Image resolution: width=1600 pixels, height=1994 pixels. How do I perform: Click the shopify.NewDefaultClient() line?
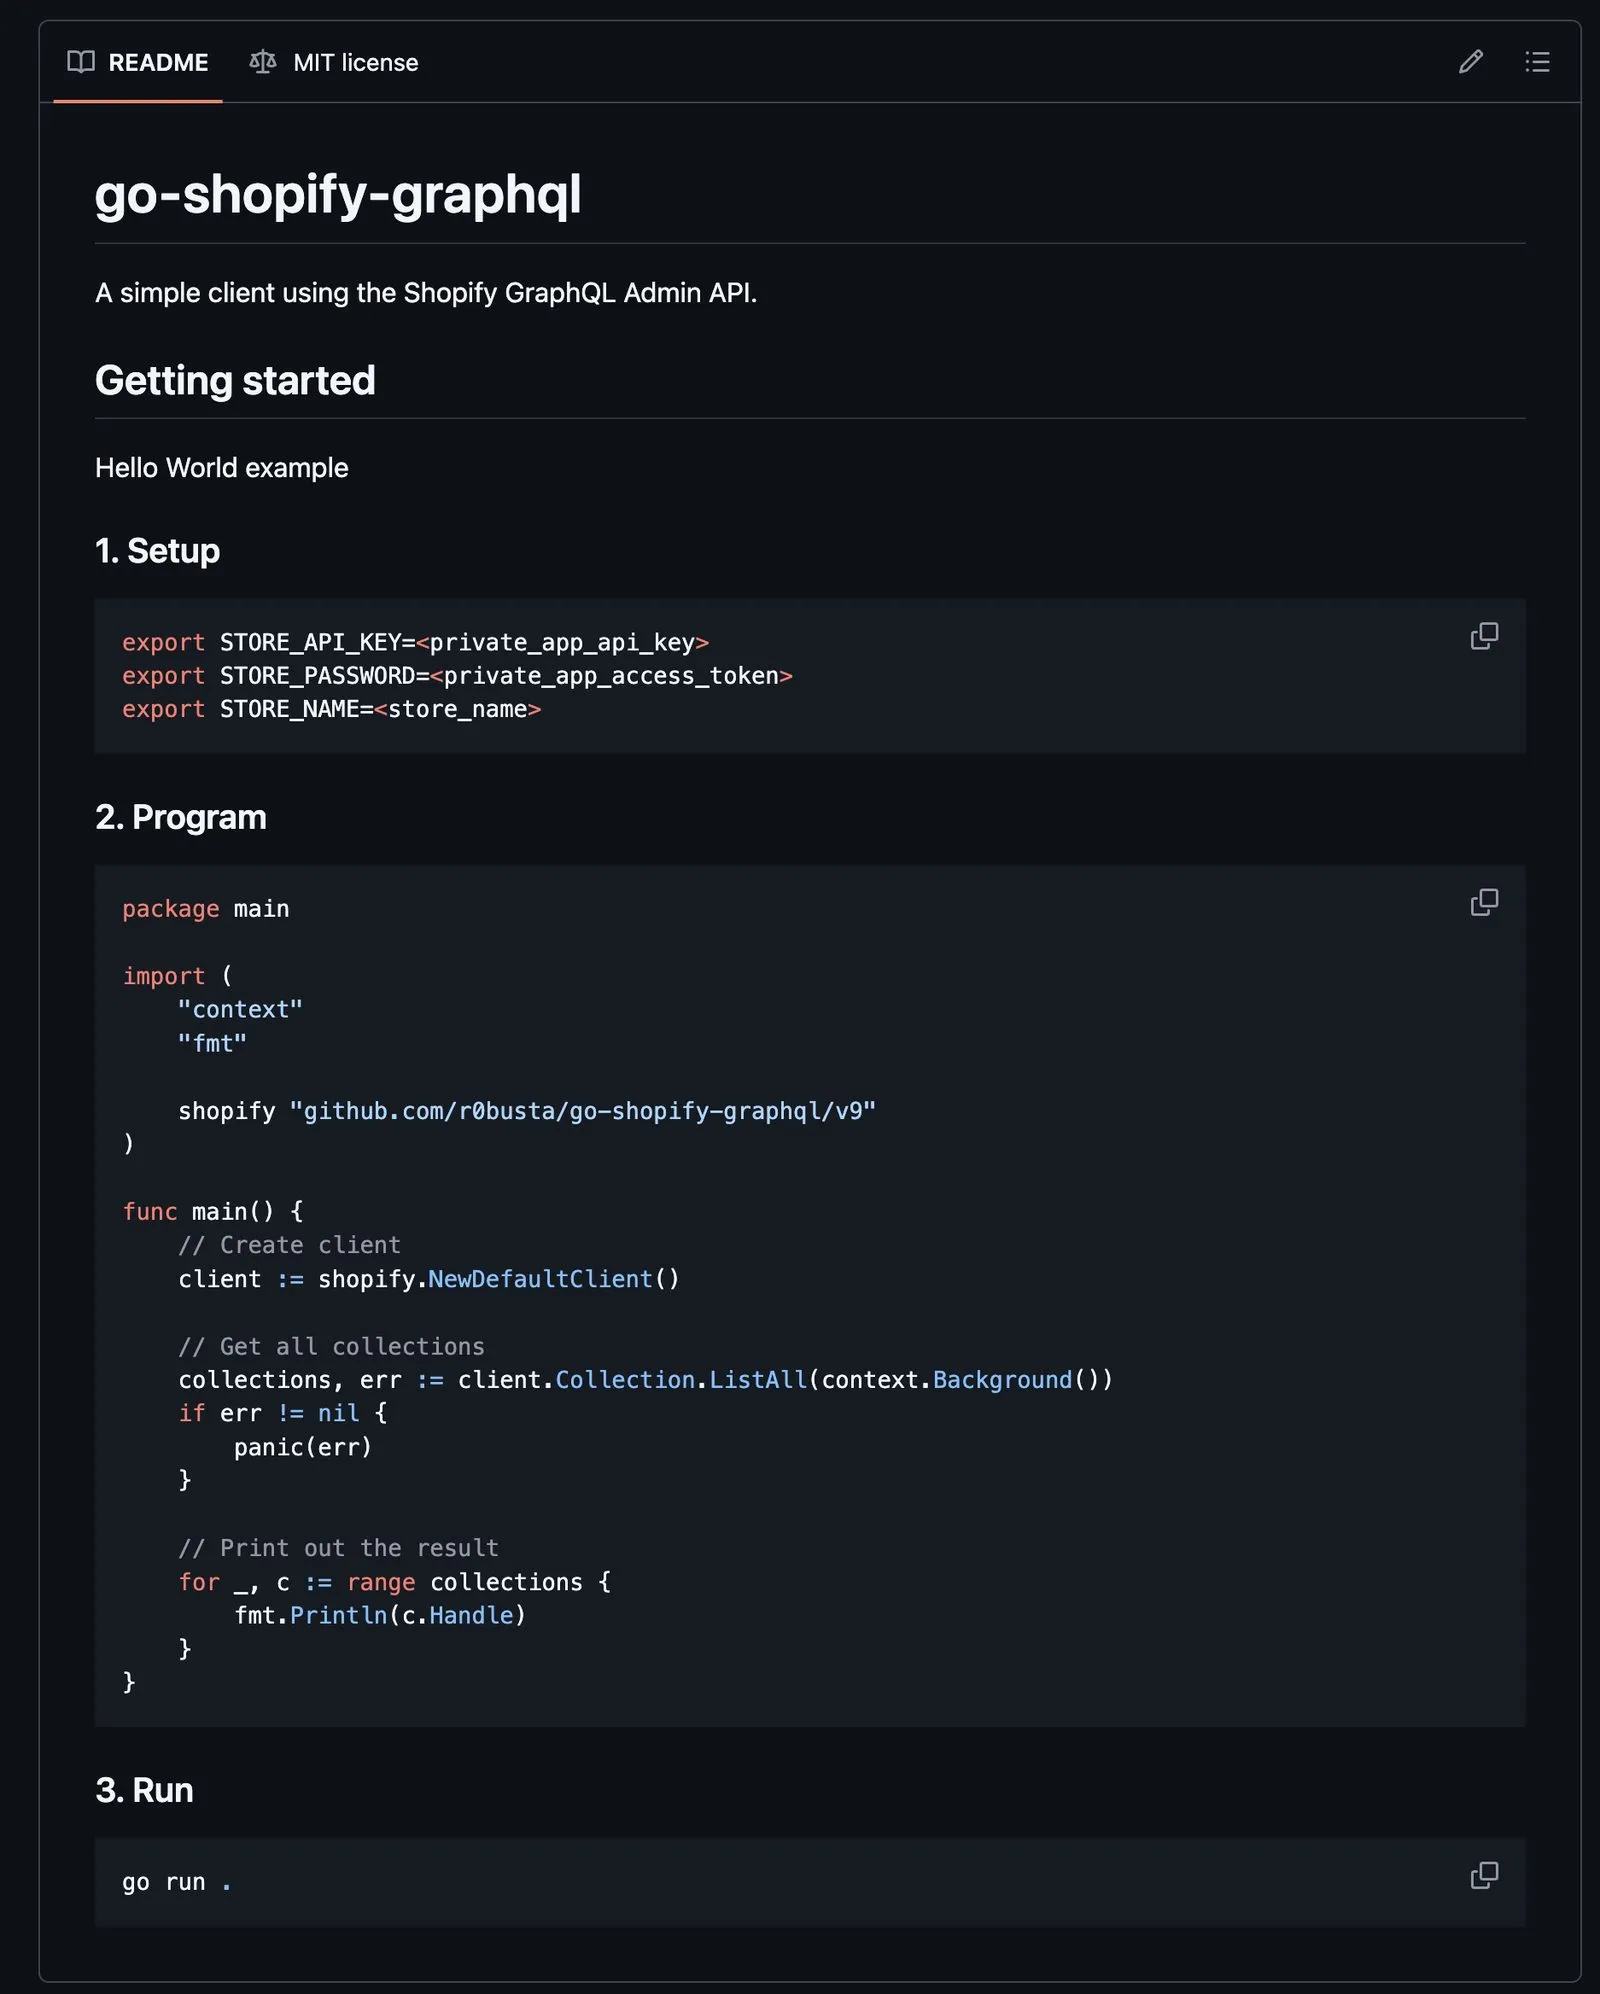pyautogui.click(x=429, y=1279)
